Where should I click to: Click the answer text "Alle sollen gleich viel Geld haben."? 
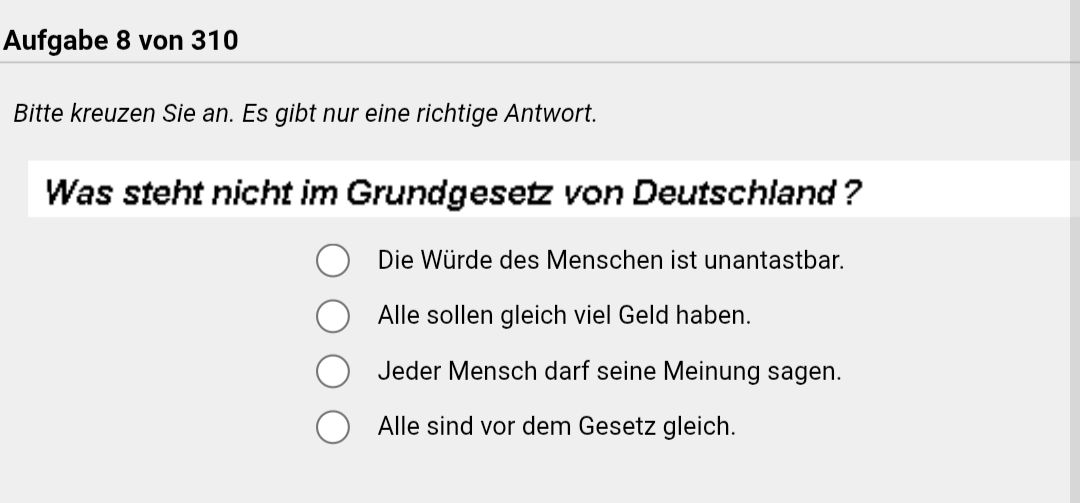563,316
